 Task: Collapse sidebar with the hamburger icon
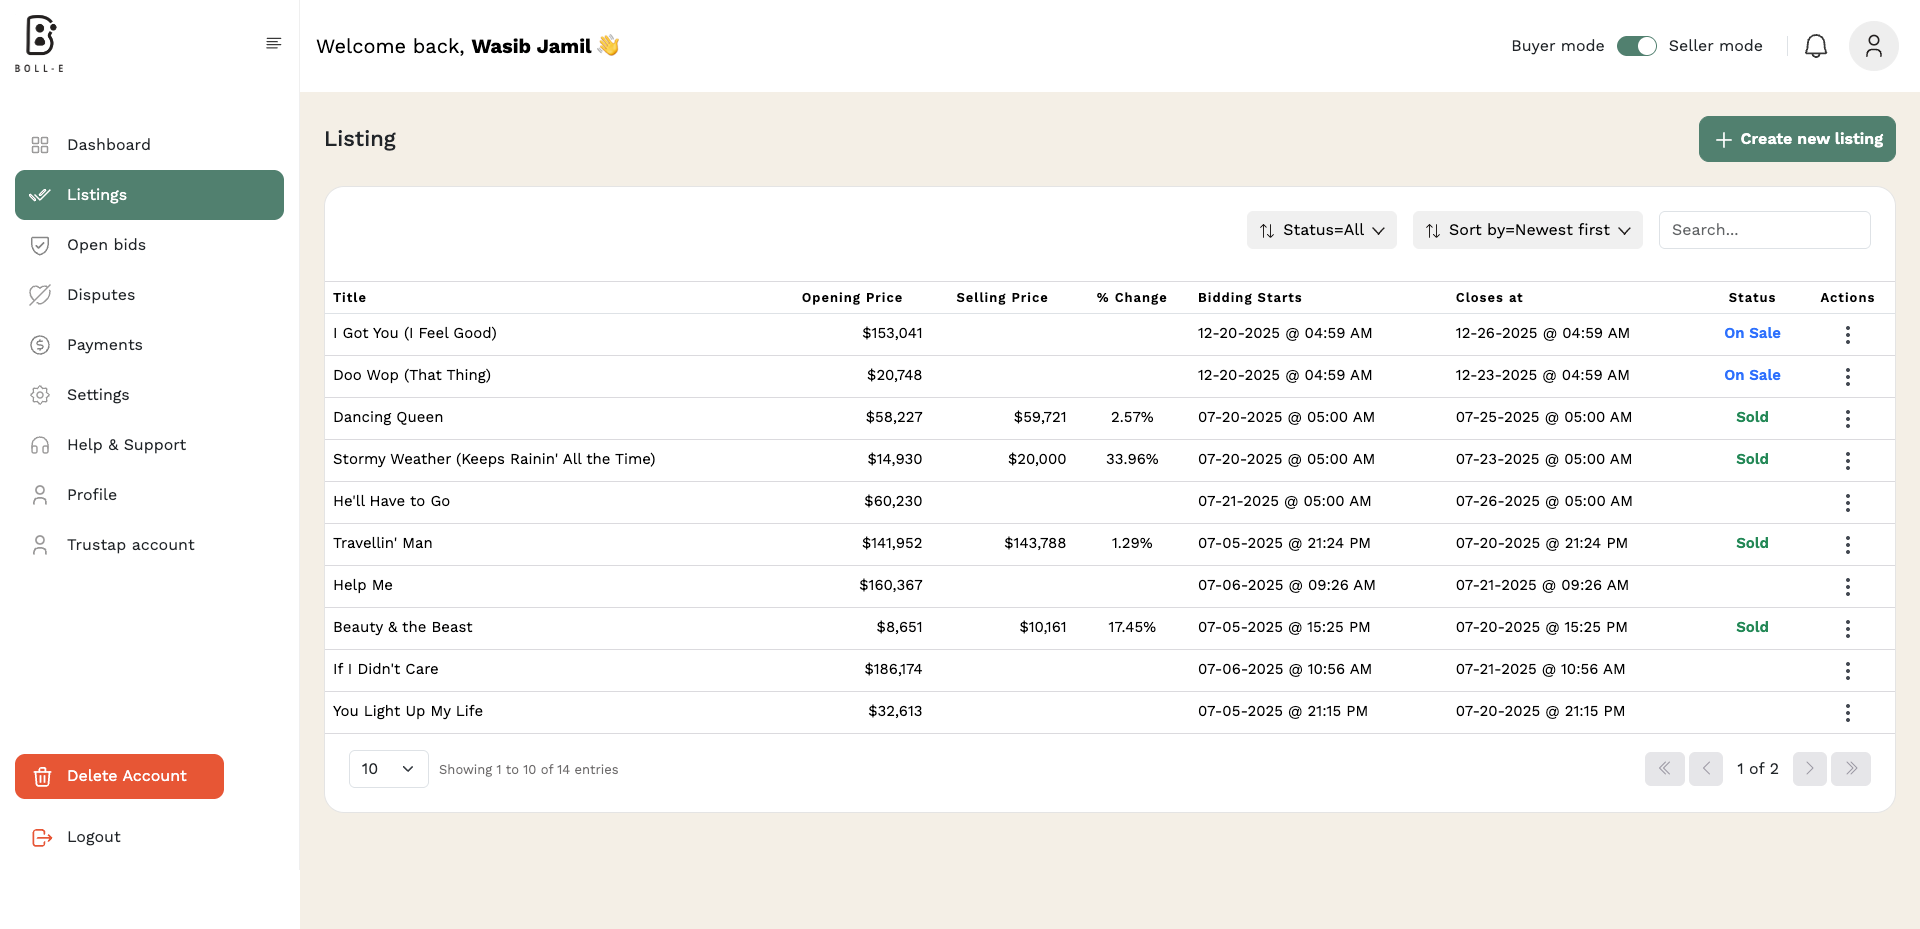(273, 43)
